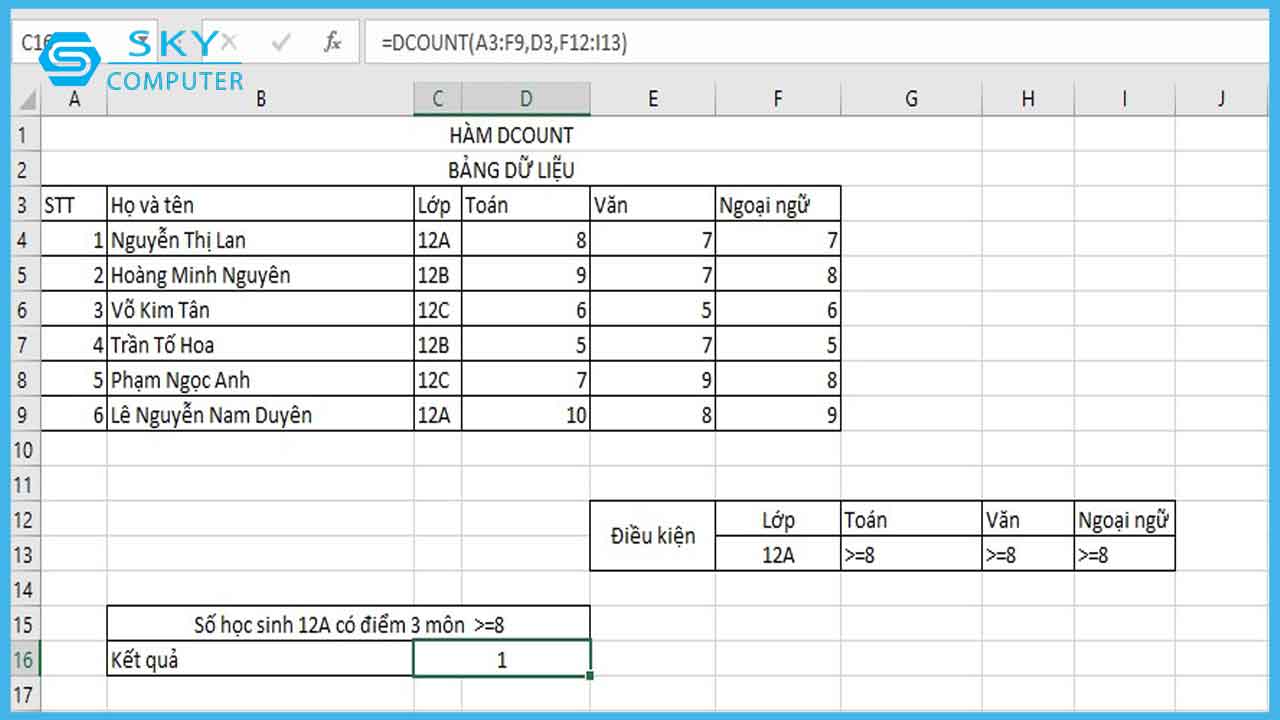The image size is (1280, 720).
Task: Click the cell "Phạm Ngọc Anh"
Action: tap(260, 379)
